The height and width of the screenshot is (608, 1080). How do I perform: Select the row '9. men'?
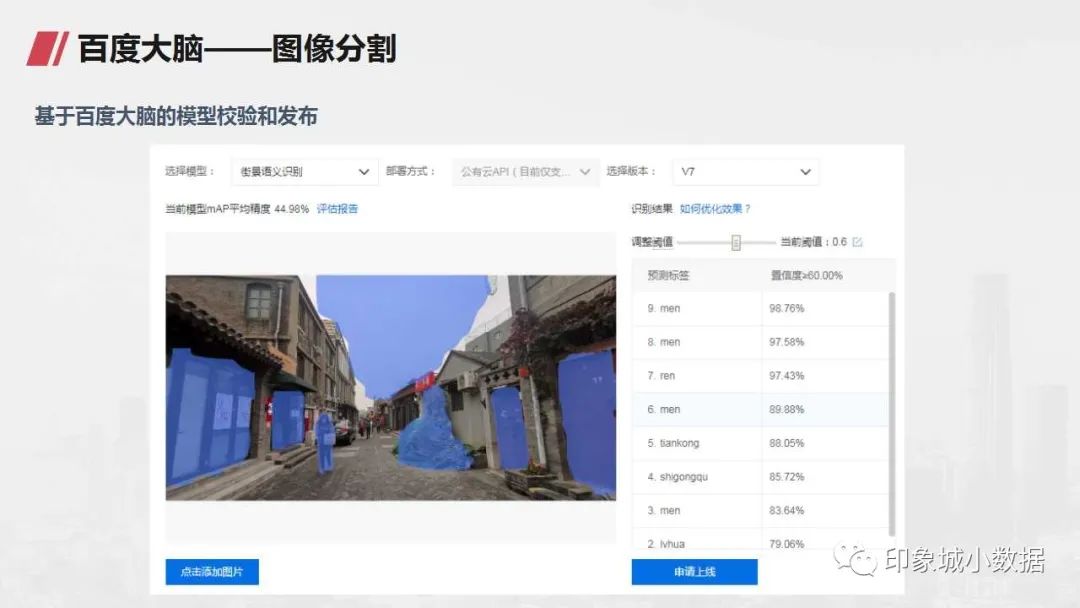click(x=760, y=308)
